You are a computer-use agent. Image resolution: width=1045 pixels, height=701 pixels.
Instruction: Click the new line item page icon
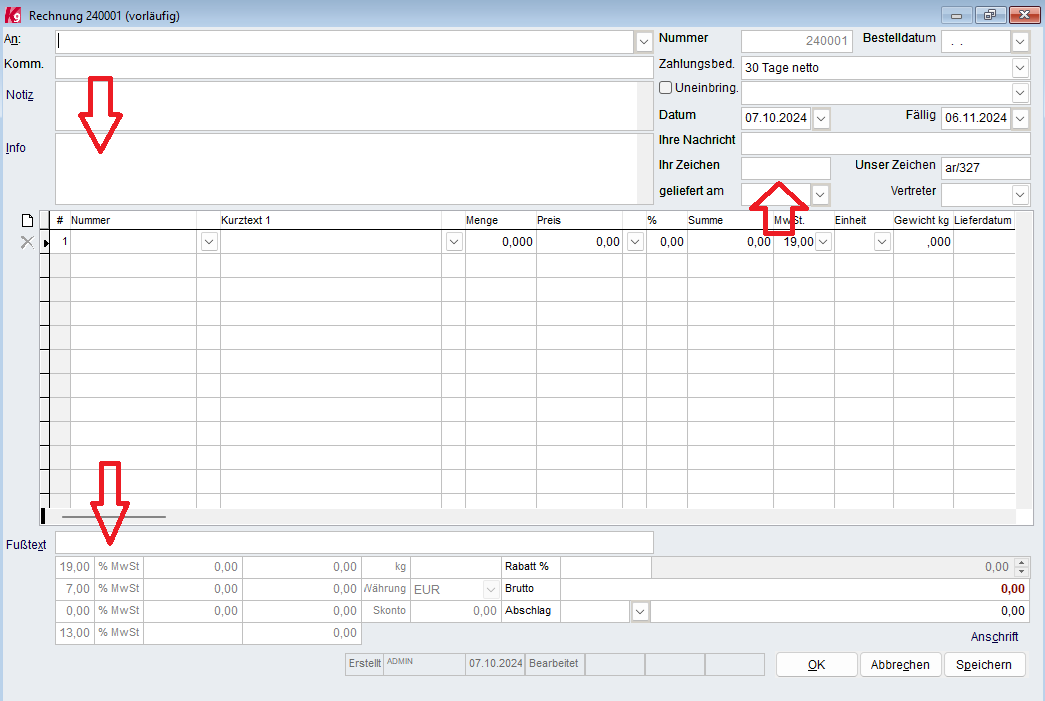[28, 220]
